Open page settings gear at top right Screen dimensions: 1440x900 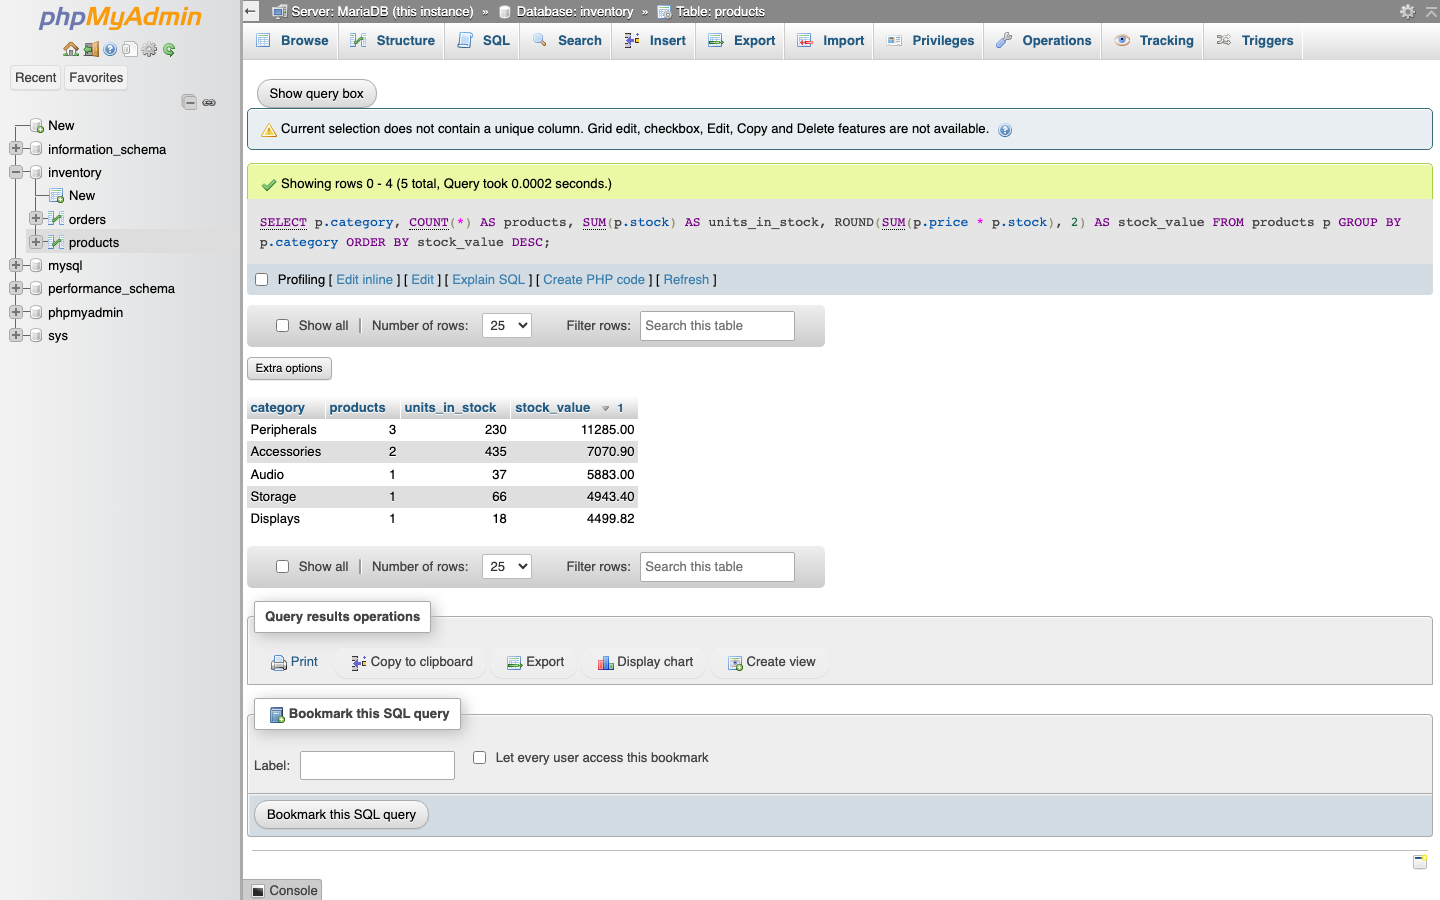1407,11
